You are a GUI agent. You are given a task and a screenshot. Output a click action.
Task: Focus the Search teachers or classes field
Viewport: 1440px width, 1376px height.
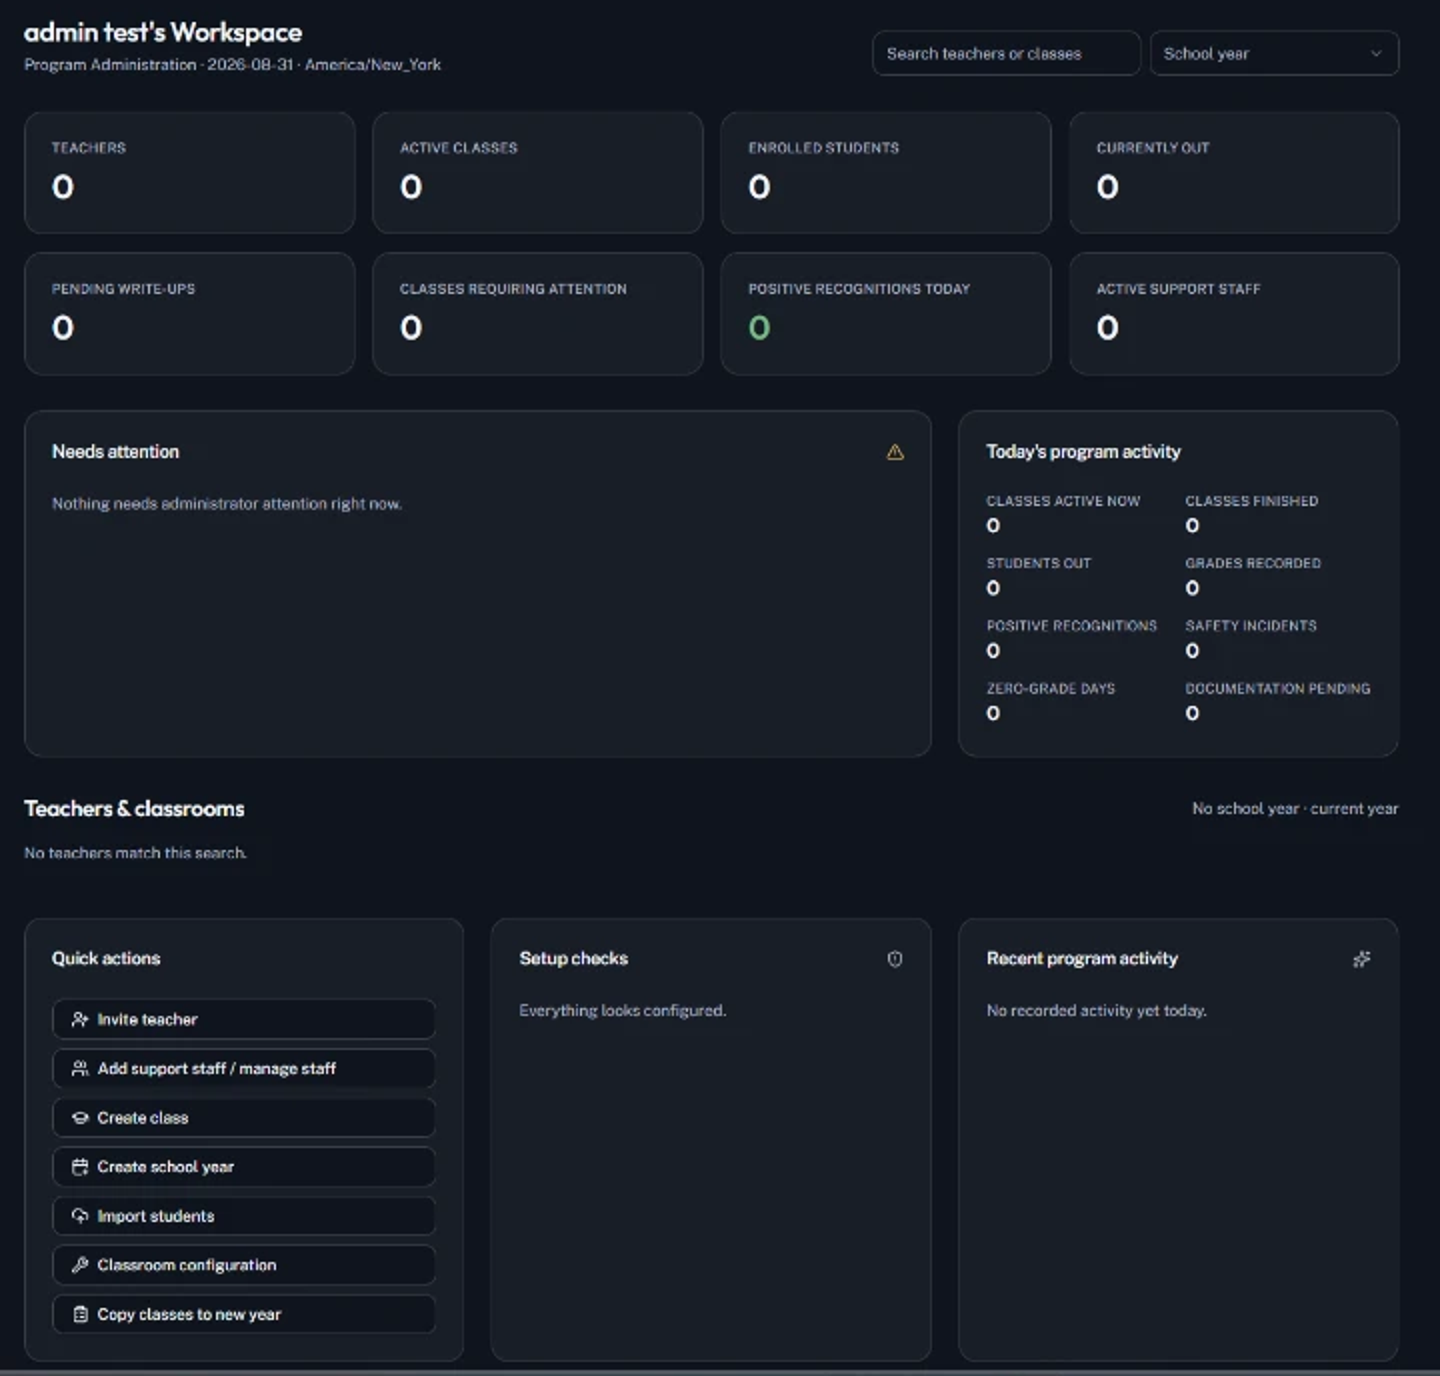pos(1006,53)
